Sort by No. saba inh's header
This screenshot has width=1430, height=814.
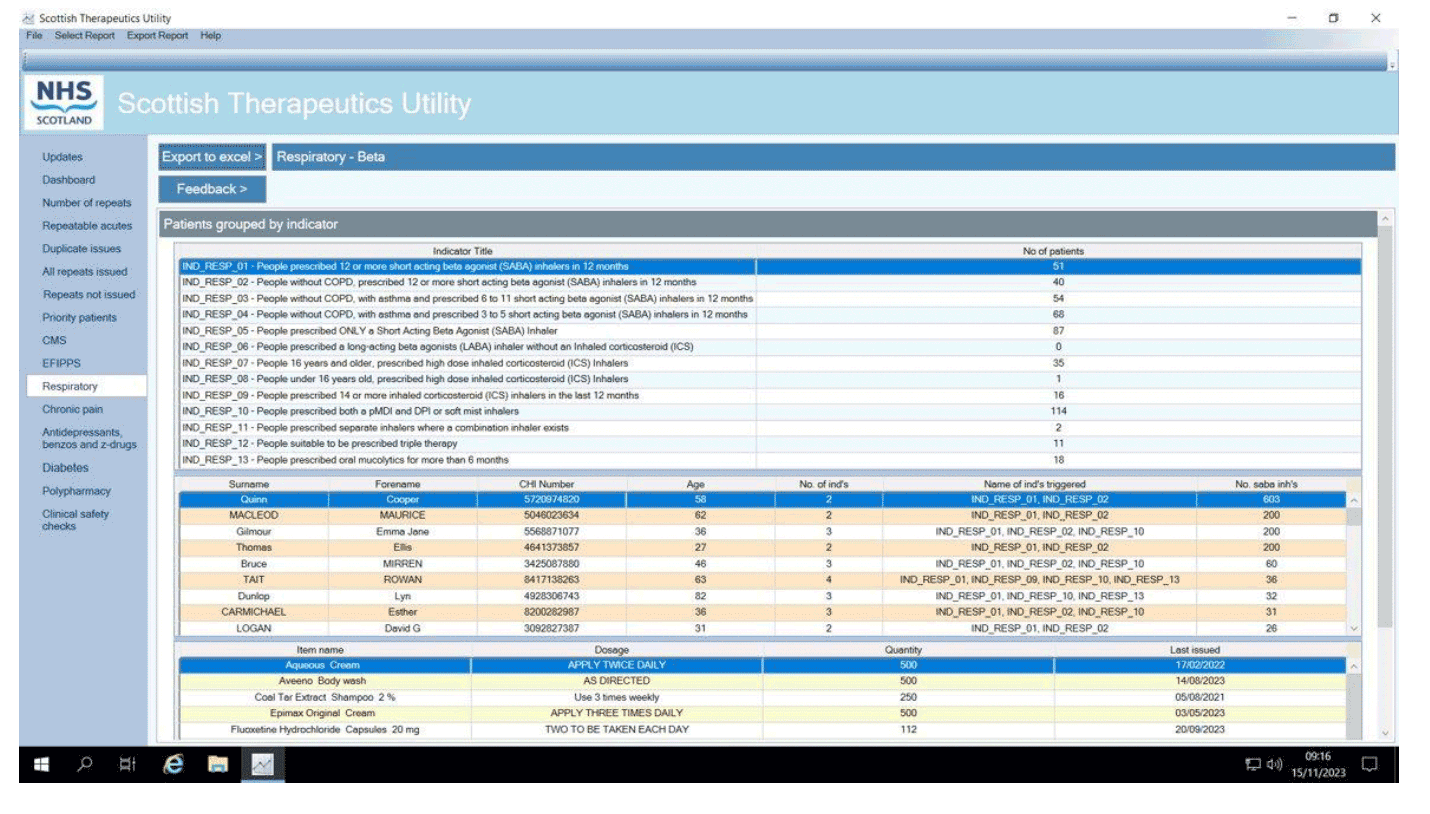point(1271,484)
